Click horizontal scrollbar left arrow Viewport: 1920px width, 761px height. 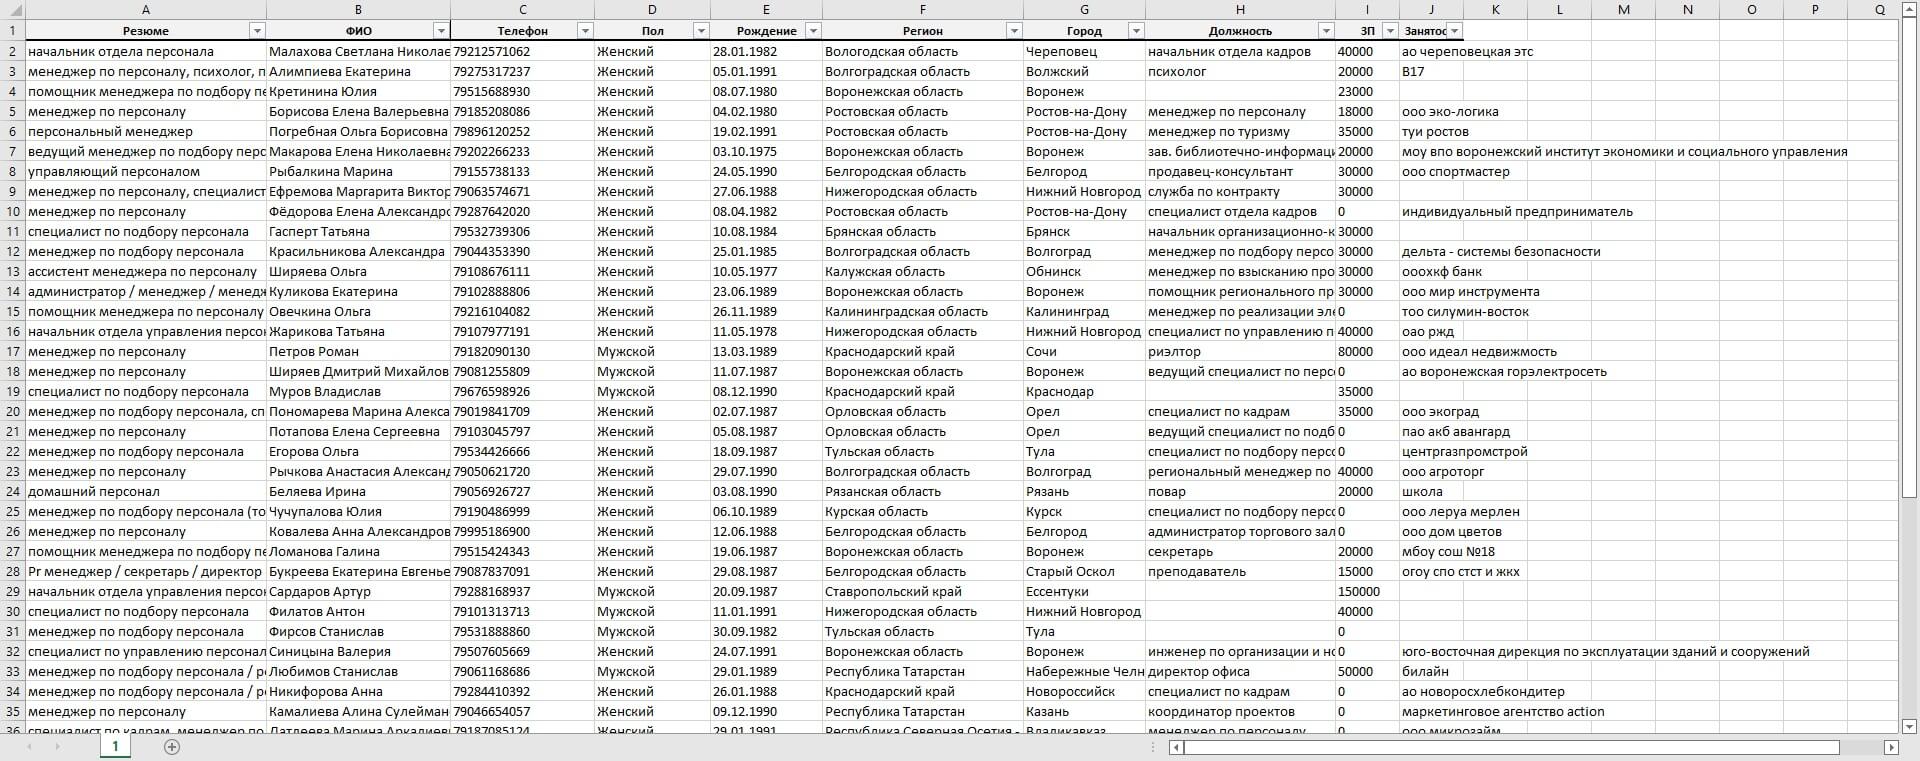(1176, 748)
